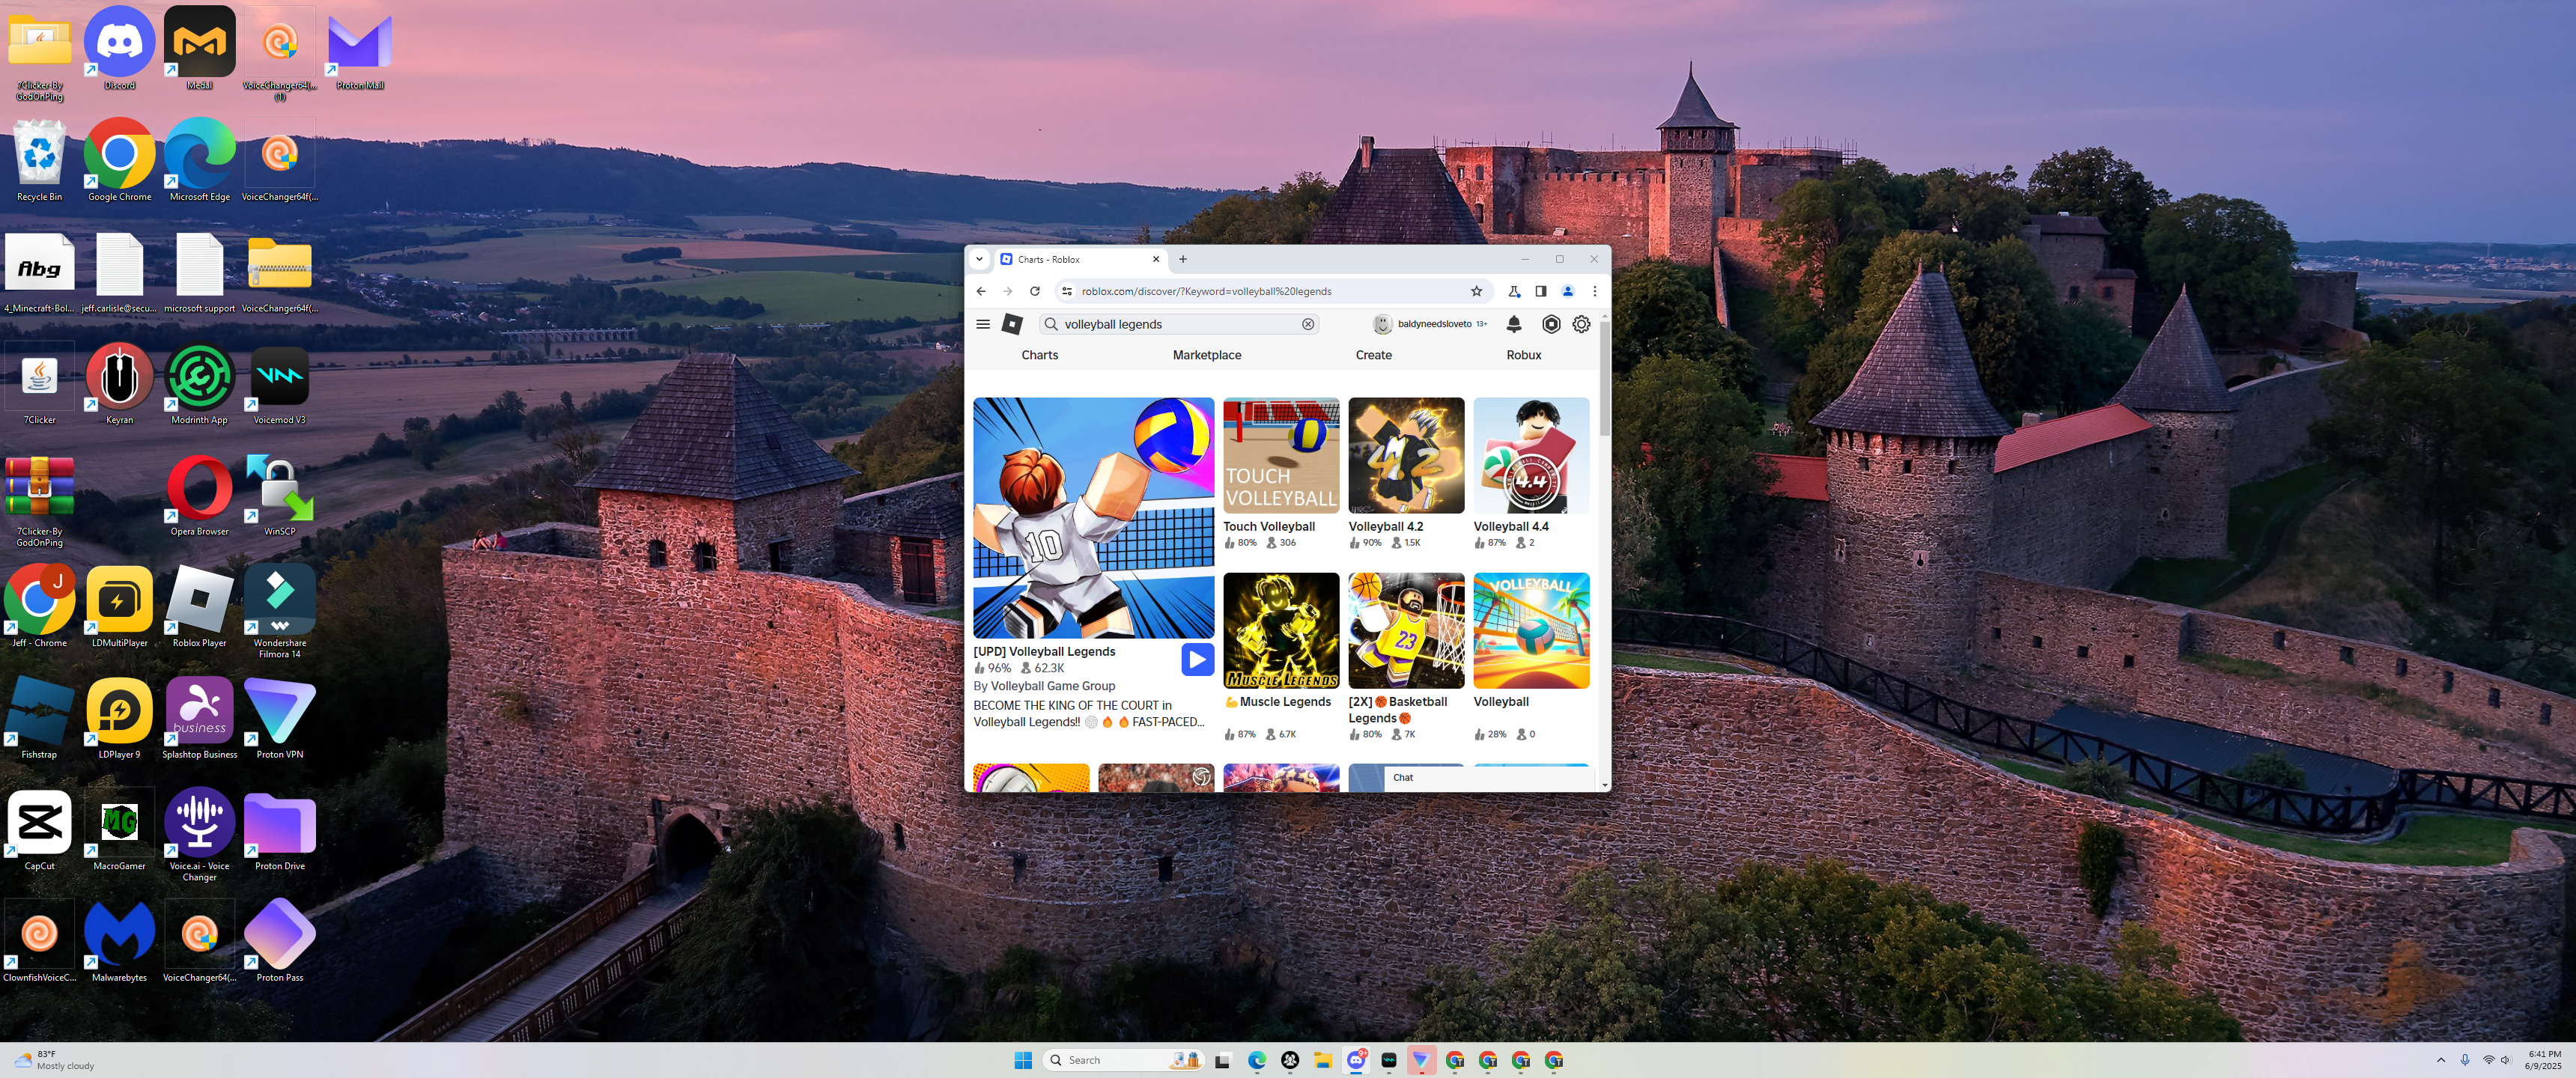Click the Roblox logo home icon
The image size is (2576, 1078).
point(1012,324)
